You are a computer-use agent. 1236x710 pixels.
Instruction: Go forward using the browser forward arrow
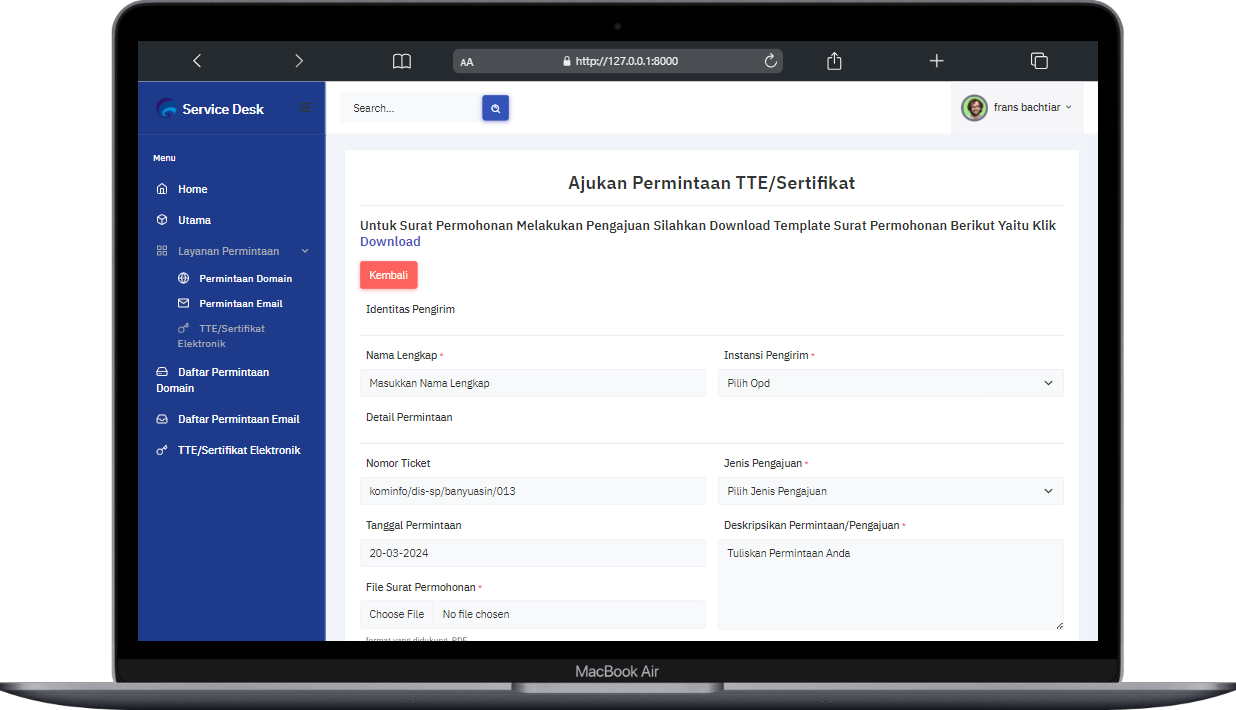tap(299, 61)
